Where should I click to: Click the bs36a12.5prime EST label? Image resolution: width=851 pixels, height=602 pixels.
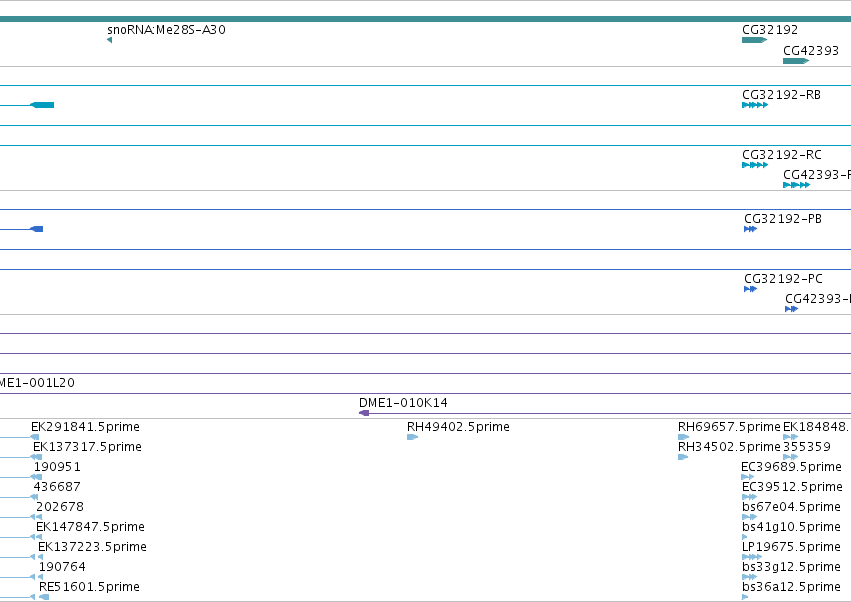791,587
